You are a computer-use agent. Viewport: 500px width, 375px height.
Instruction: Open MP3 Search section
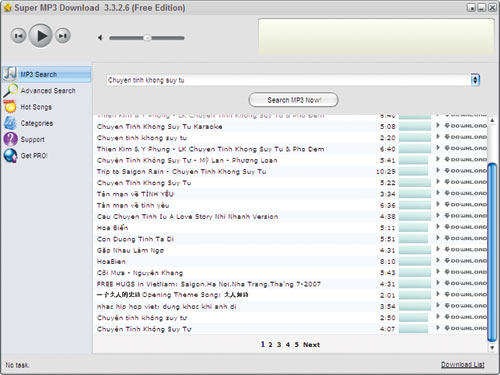(x=46, y=74)
